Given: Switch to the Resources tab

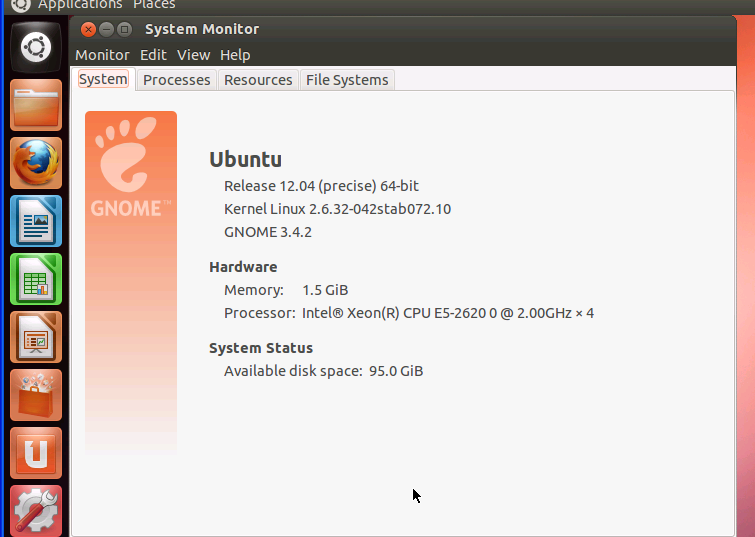Looking at the screenshot, I should 258,80.
